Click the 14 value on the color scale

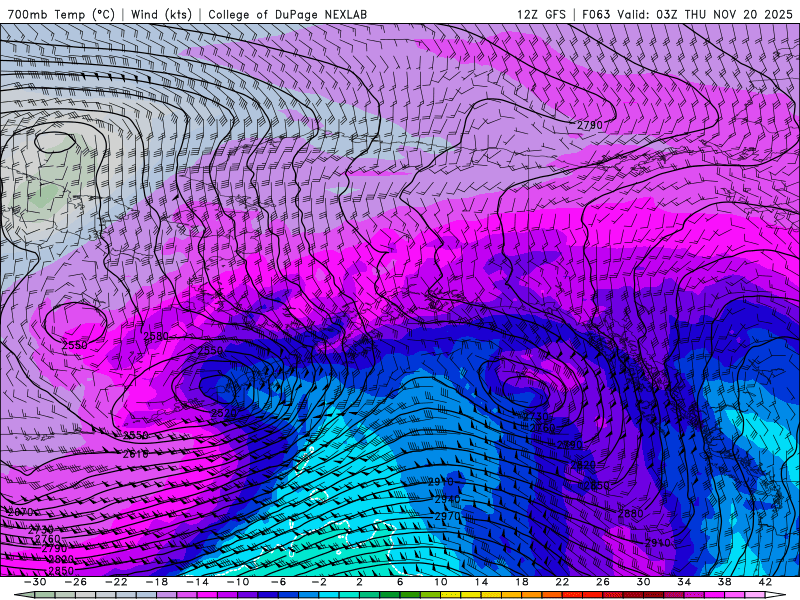coord(481,582)
